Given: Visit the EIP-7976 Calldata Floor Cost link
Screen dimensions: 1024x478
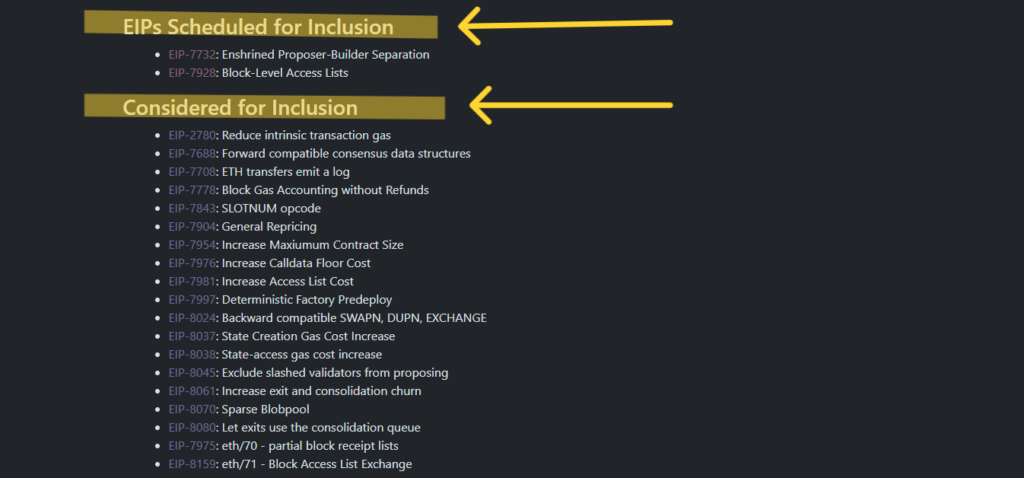Looking at the screenshot, I should point(191,263).
